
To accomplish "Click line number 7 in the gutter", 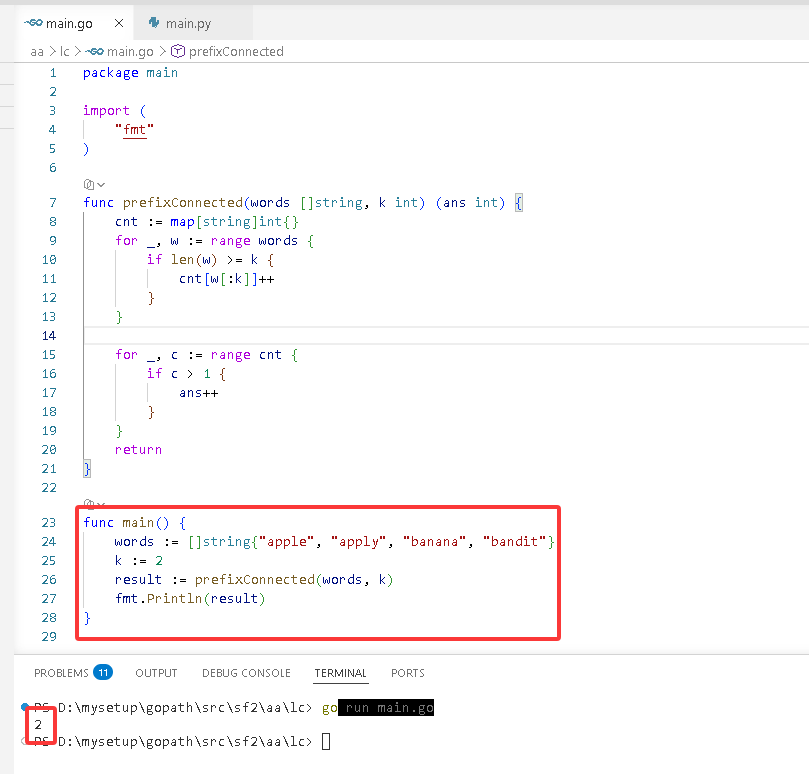I will [x=53, y=203].
